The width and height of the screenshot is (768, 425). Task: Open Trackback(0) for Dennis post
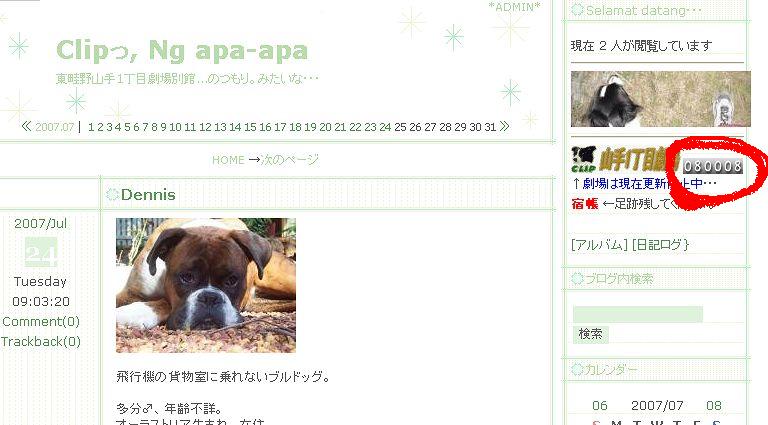pyautogui.click(x=41, y=342)
